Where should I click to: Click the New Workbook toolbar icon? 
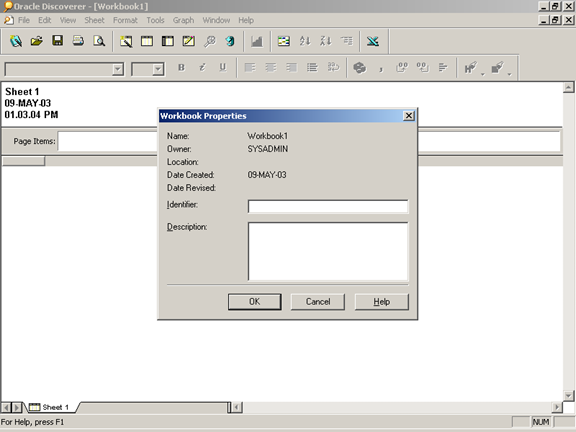[16, 41]
